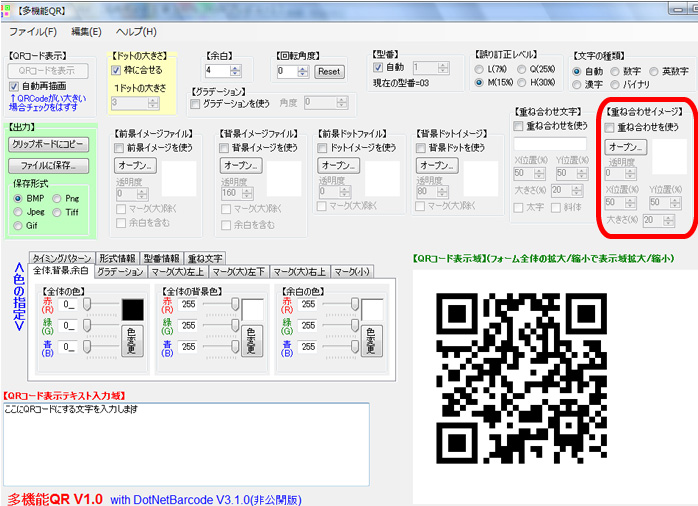
Task: Switch to 型番情報 tab
Action: point(161,259)
